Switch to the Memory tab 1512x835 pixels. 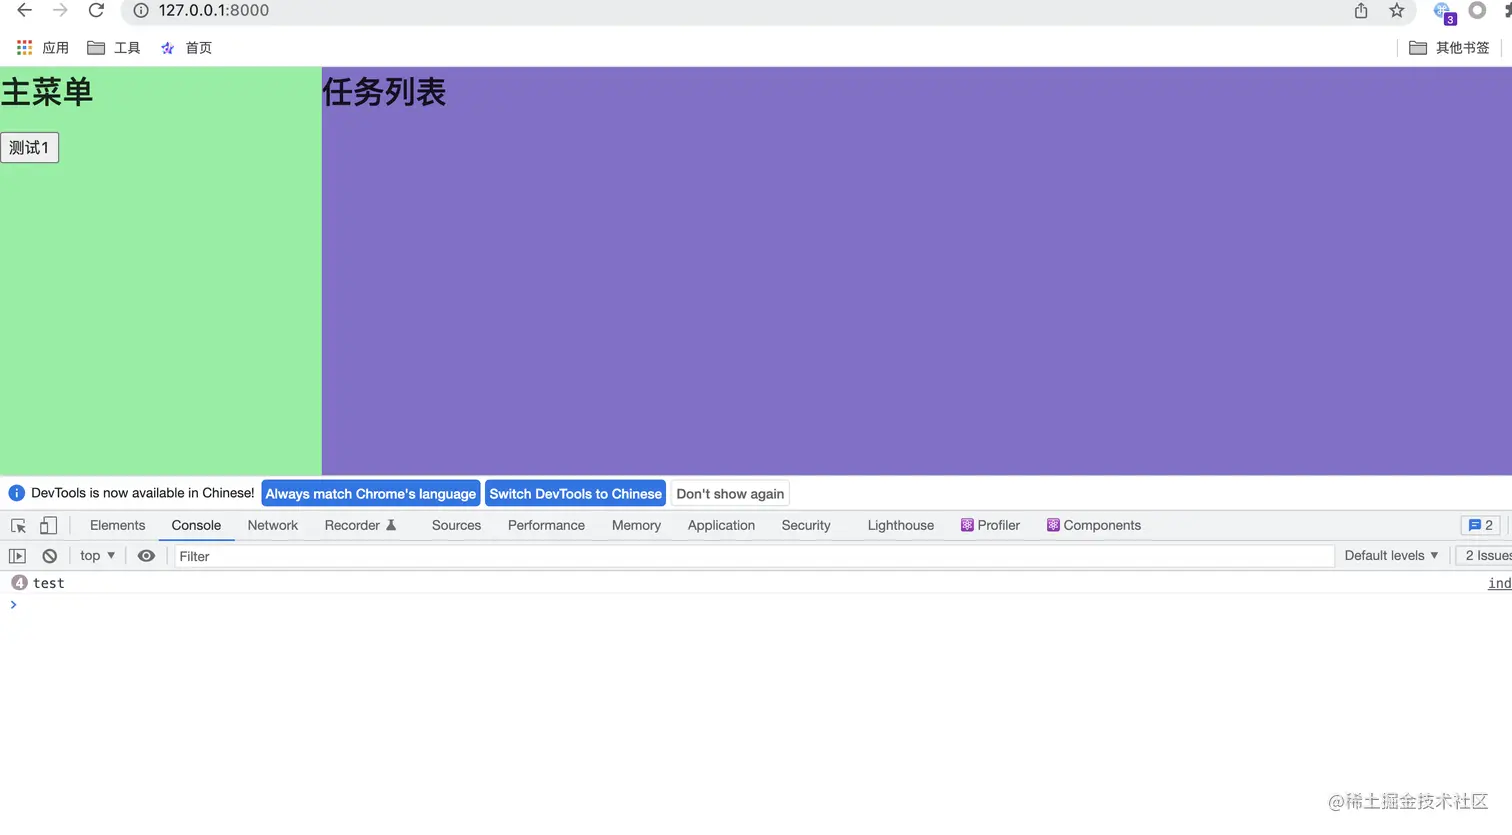coord(636,525)
